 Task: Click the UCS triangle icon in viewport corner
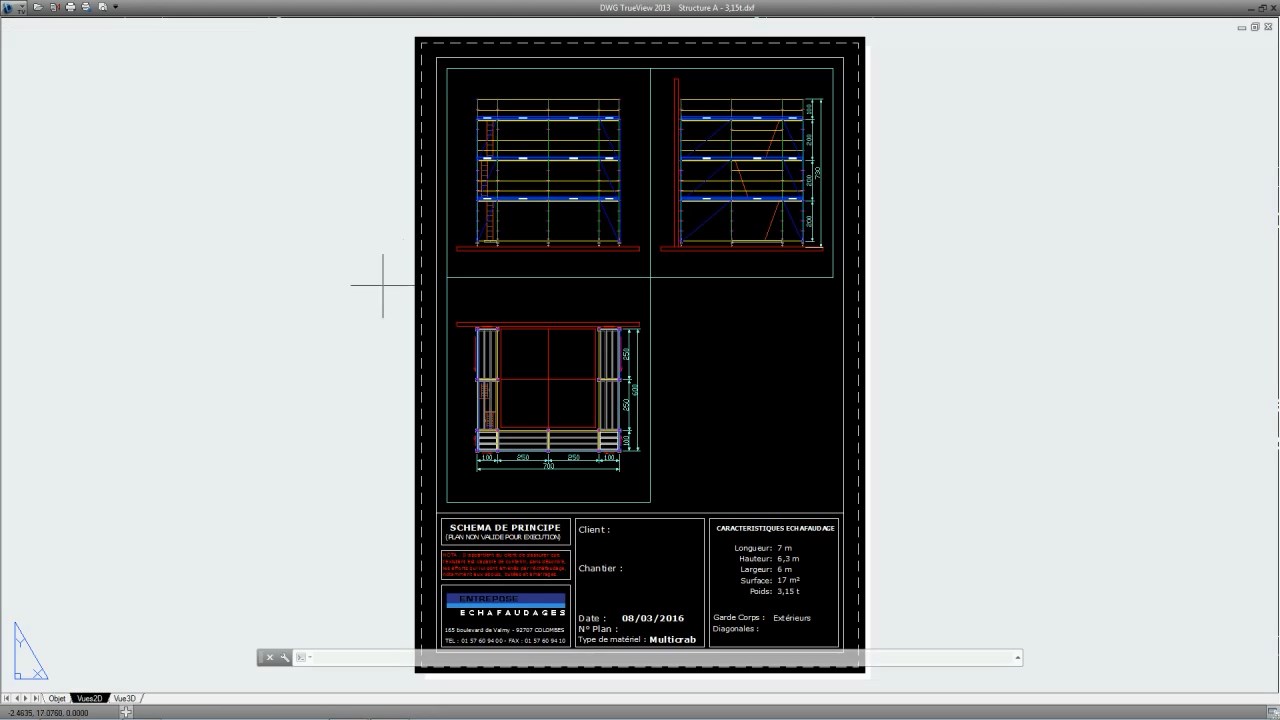click(30, 651)
